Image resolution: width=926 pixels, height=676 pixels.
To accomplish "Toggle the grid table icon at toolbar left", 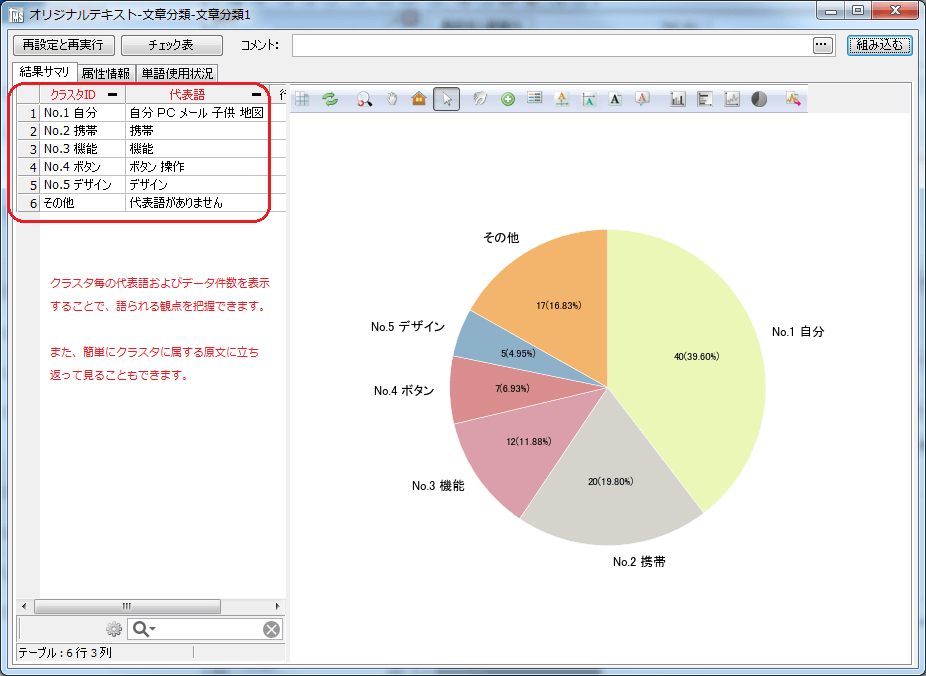I will 300,99.
